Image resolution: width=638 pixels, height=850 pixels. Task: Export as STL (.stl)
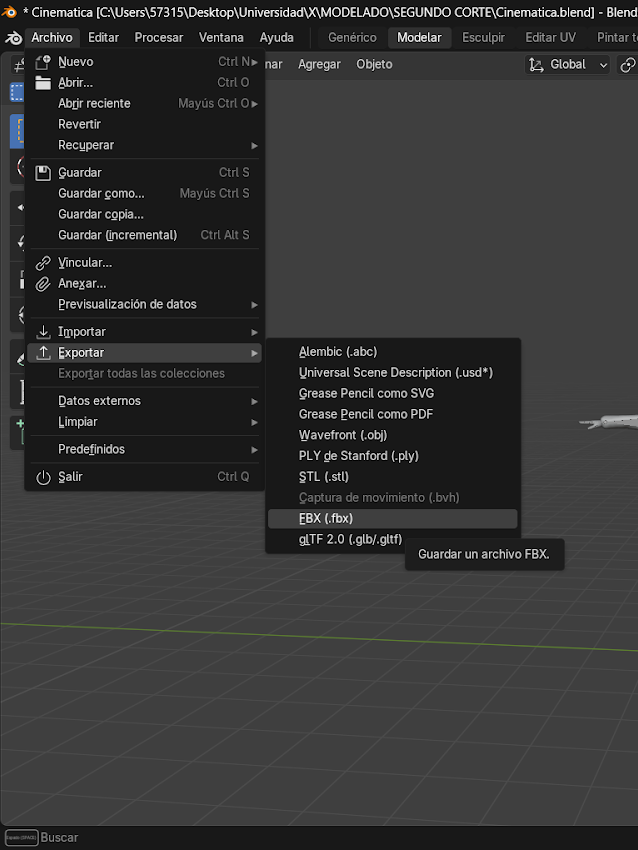pos(392,477)
